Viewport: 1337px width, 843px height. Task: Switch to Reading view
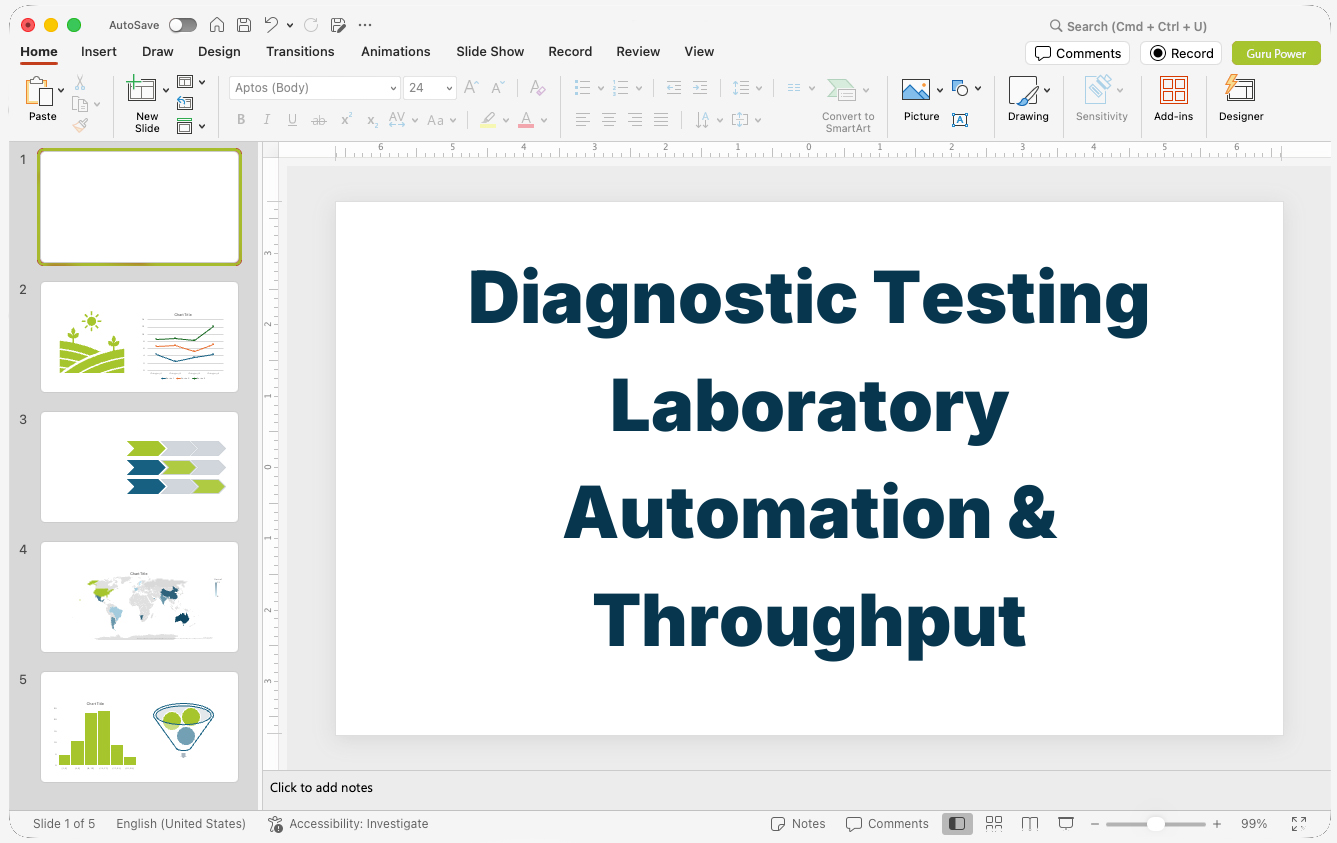point(1030,823)
